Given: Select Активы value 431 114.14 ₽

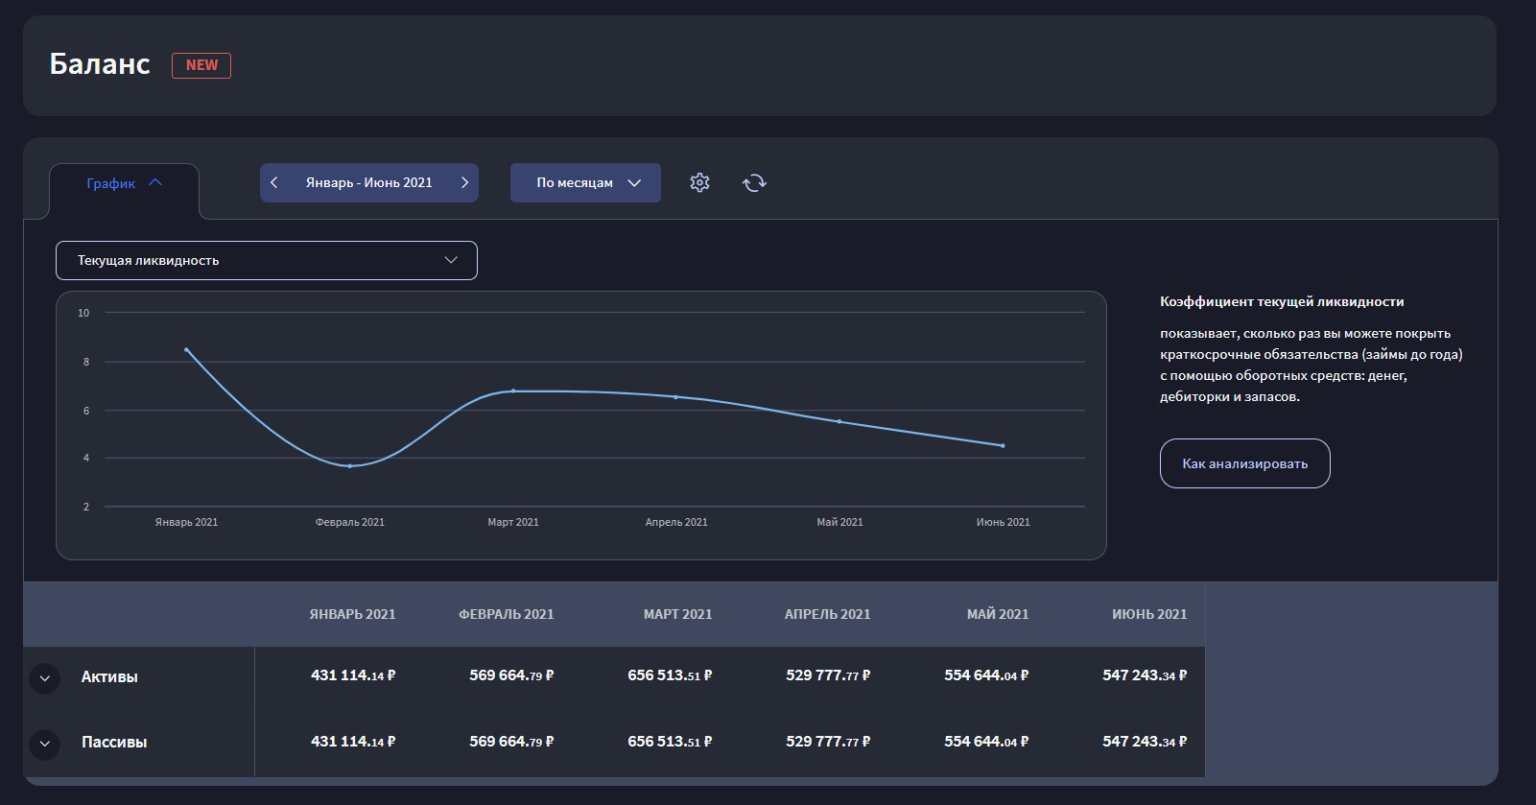Looking at the screenshot, I should pyautogui.click(x=353, y=675).
